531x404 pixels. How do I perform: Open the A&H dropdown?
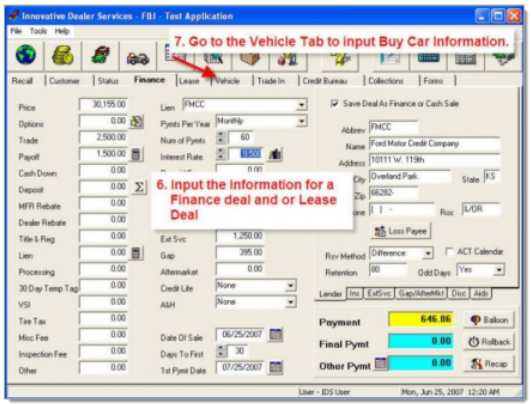(x=290, y=302)
